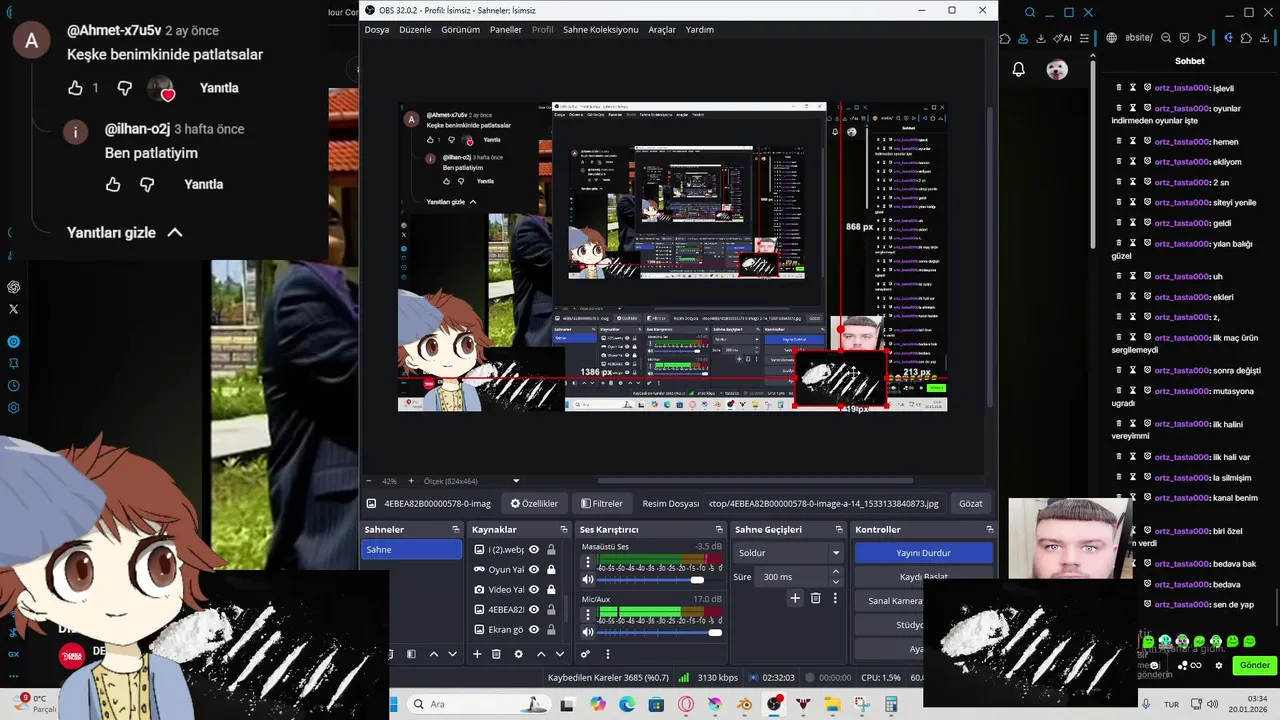Image resolution: width=1280 pixels, height=720 pixels.
Task: Like Ahmet-x7u5v's comment
Action: 75,88
